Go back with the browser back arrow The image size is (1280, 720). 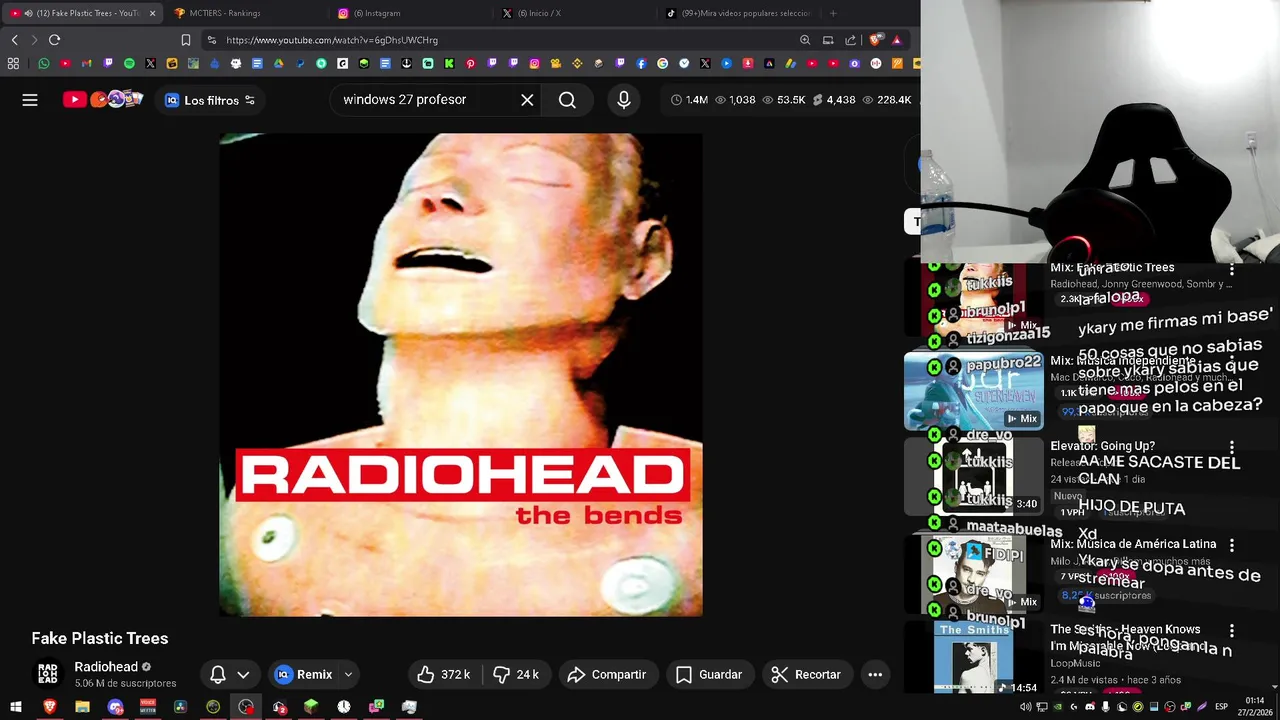(14, 40)
